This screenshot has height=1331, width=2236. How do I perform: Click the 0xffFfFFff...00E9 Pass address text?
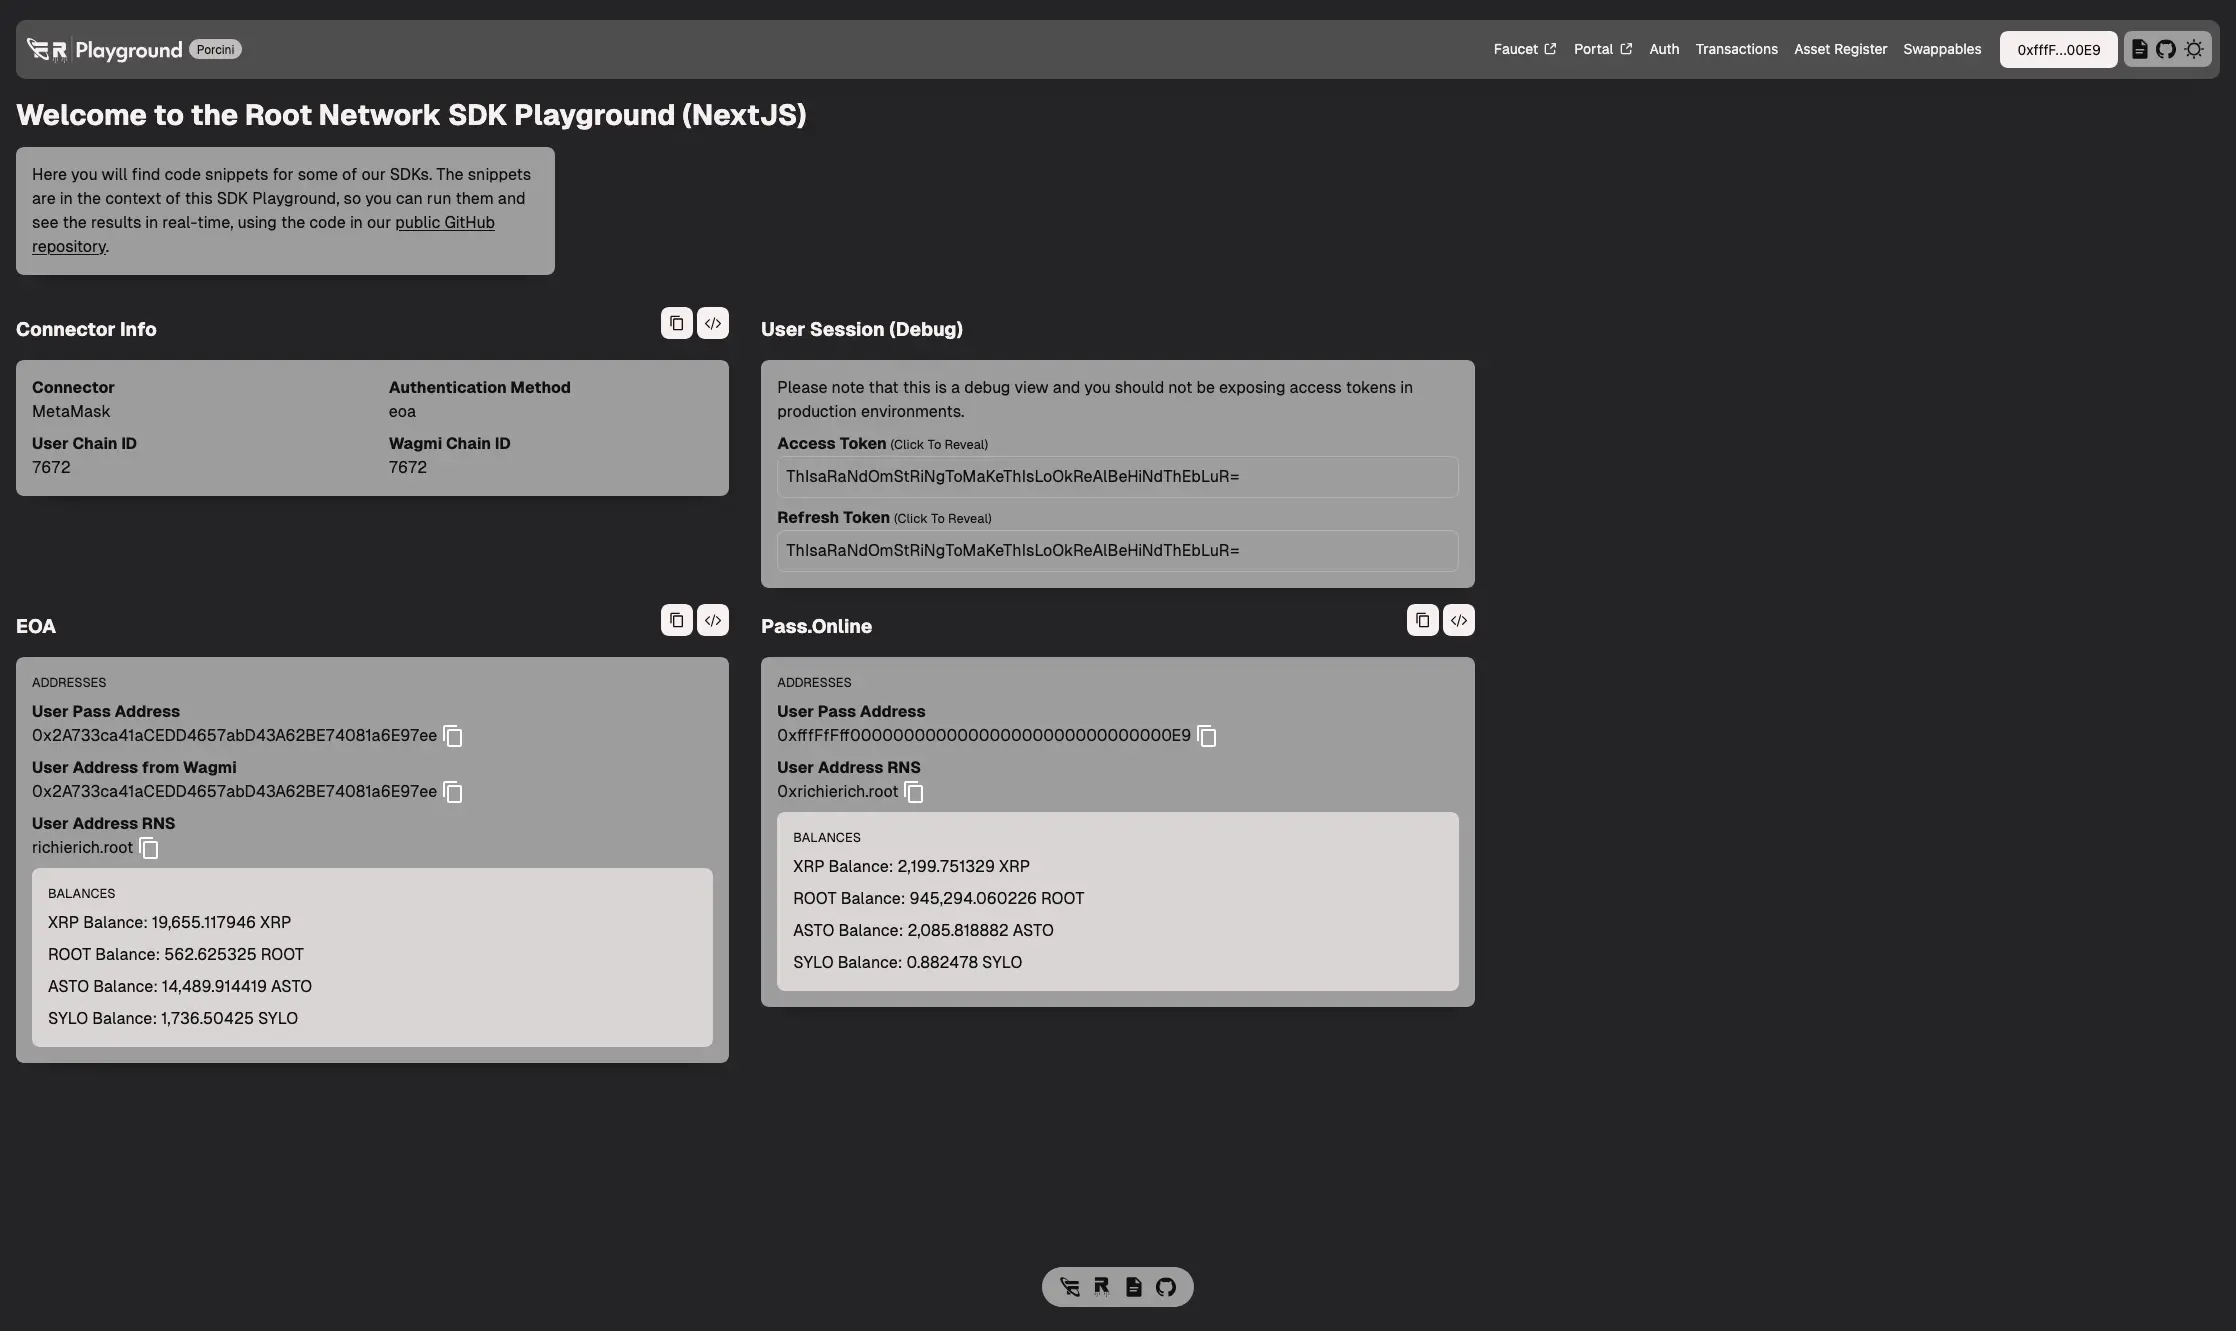pyautogui.click(x=984, y=735)
